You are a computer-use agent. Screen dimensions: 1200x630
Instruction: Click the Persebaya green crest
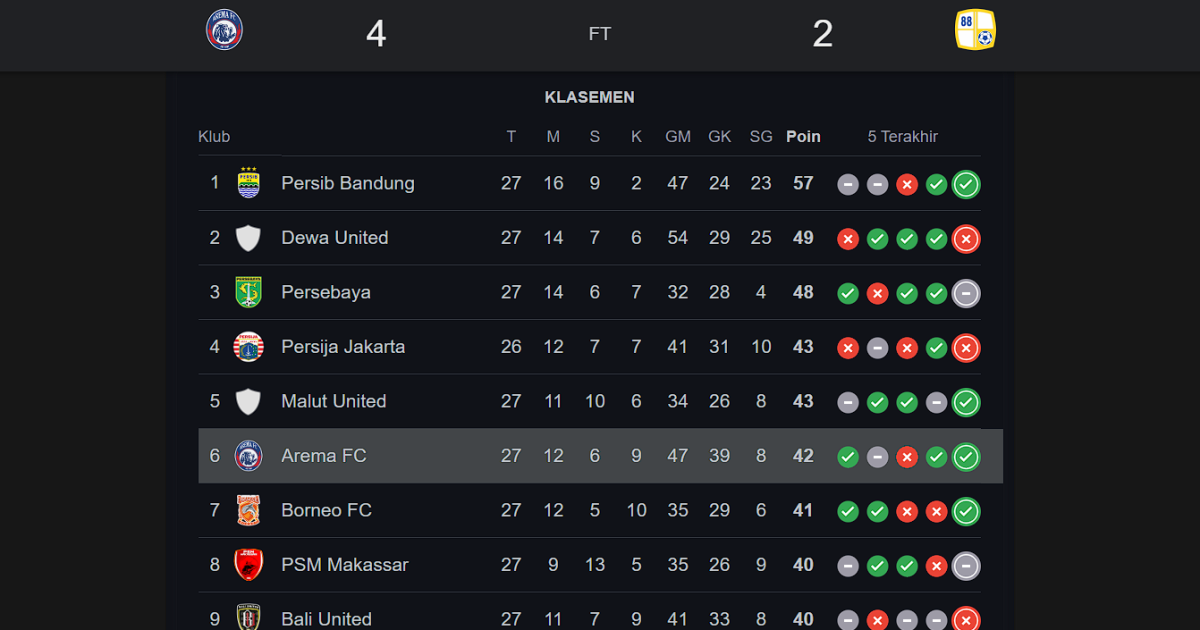[248, 292]
